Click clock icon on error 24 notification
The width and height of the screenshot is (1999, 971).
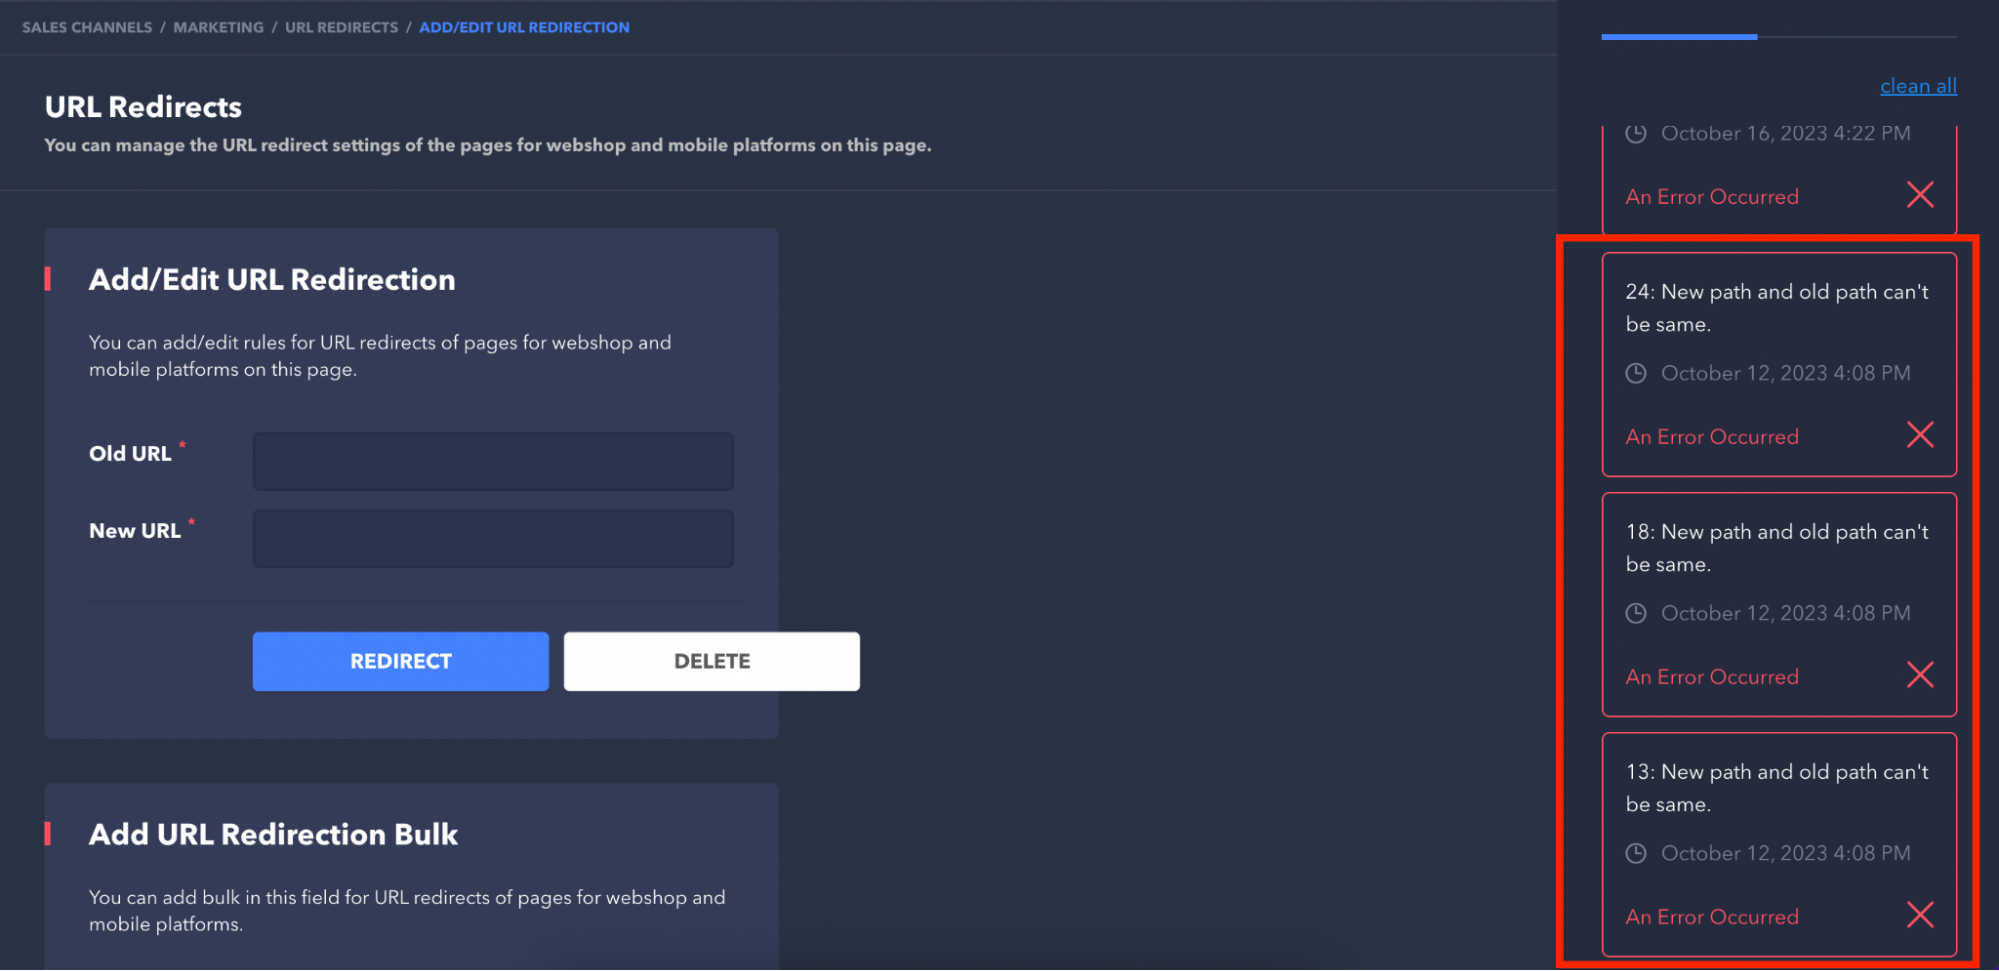point(1635,373)
